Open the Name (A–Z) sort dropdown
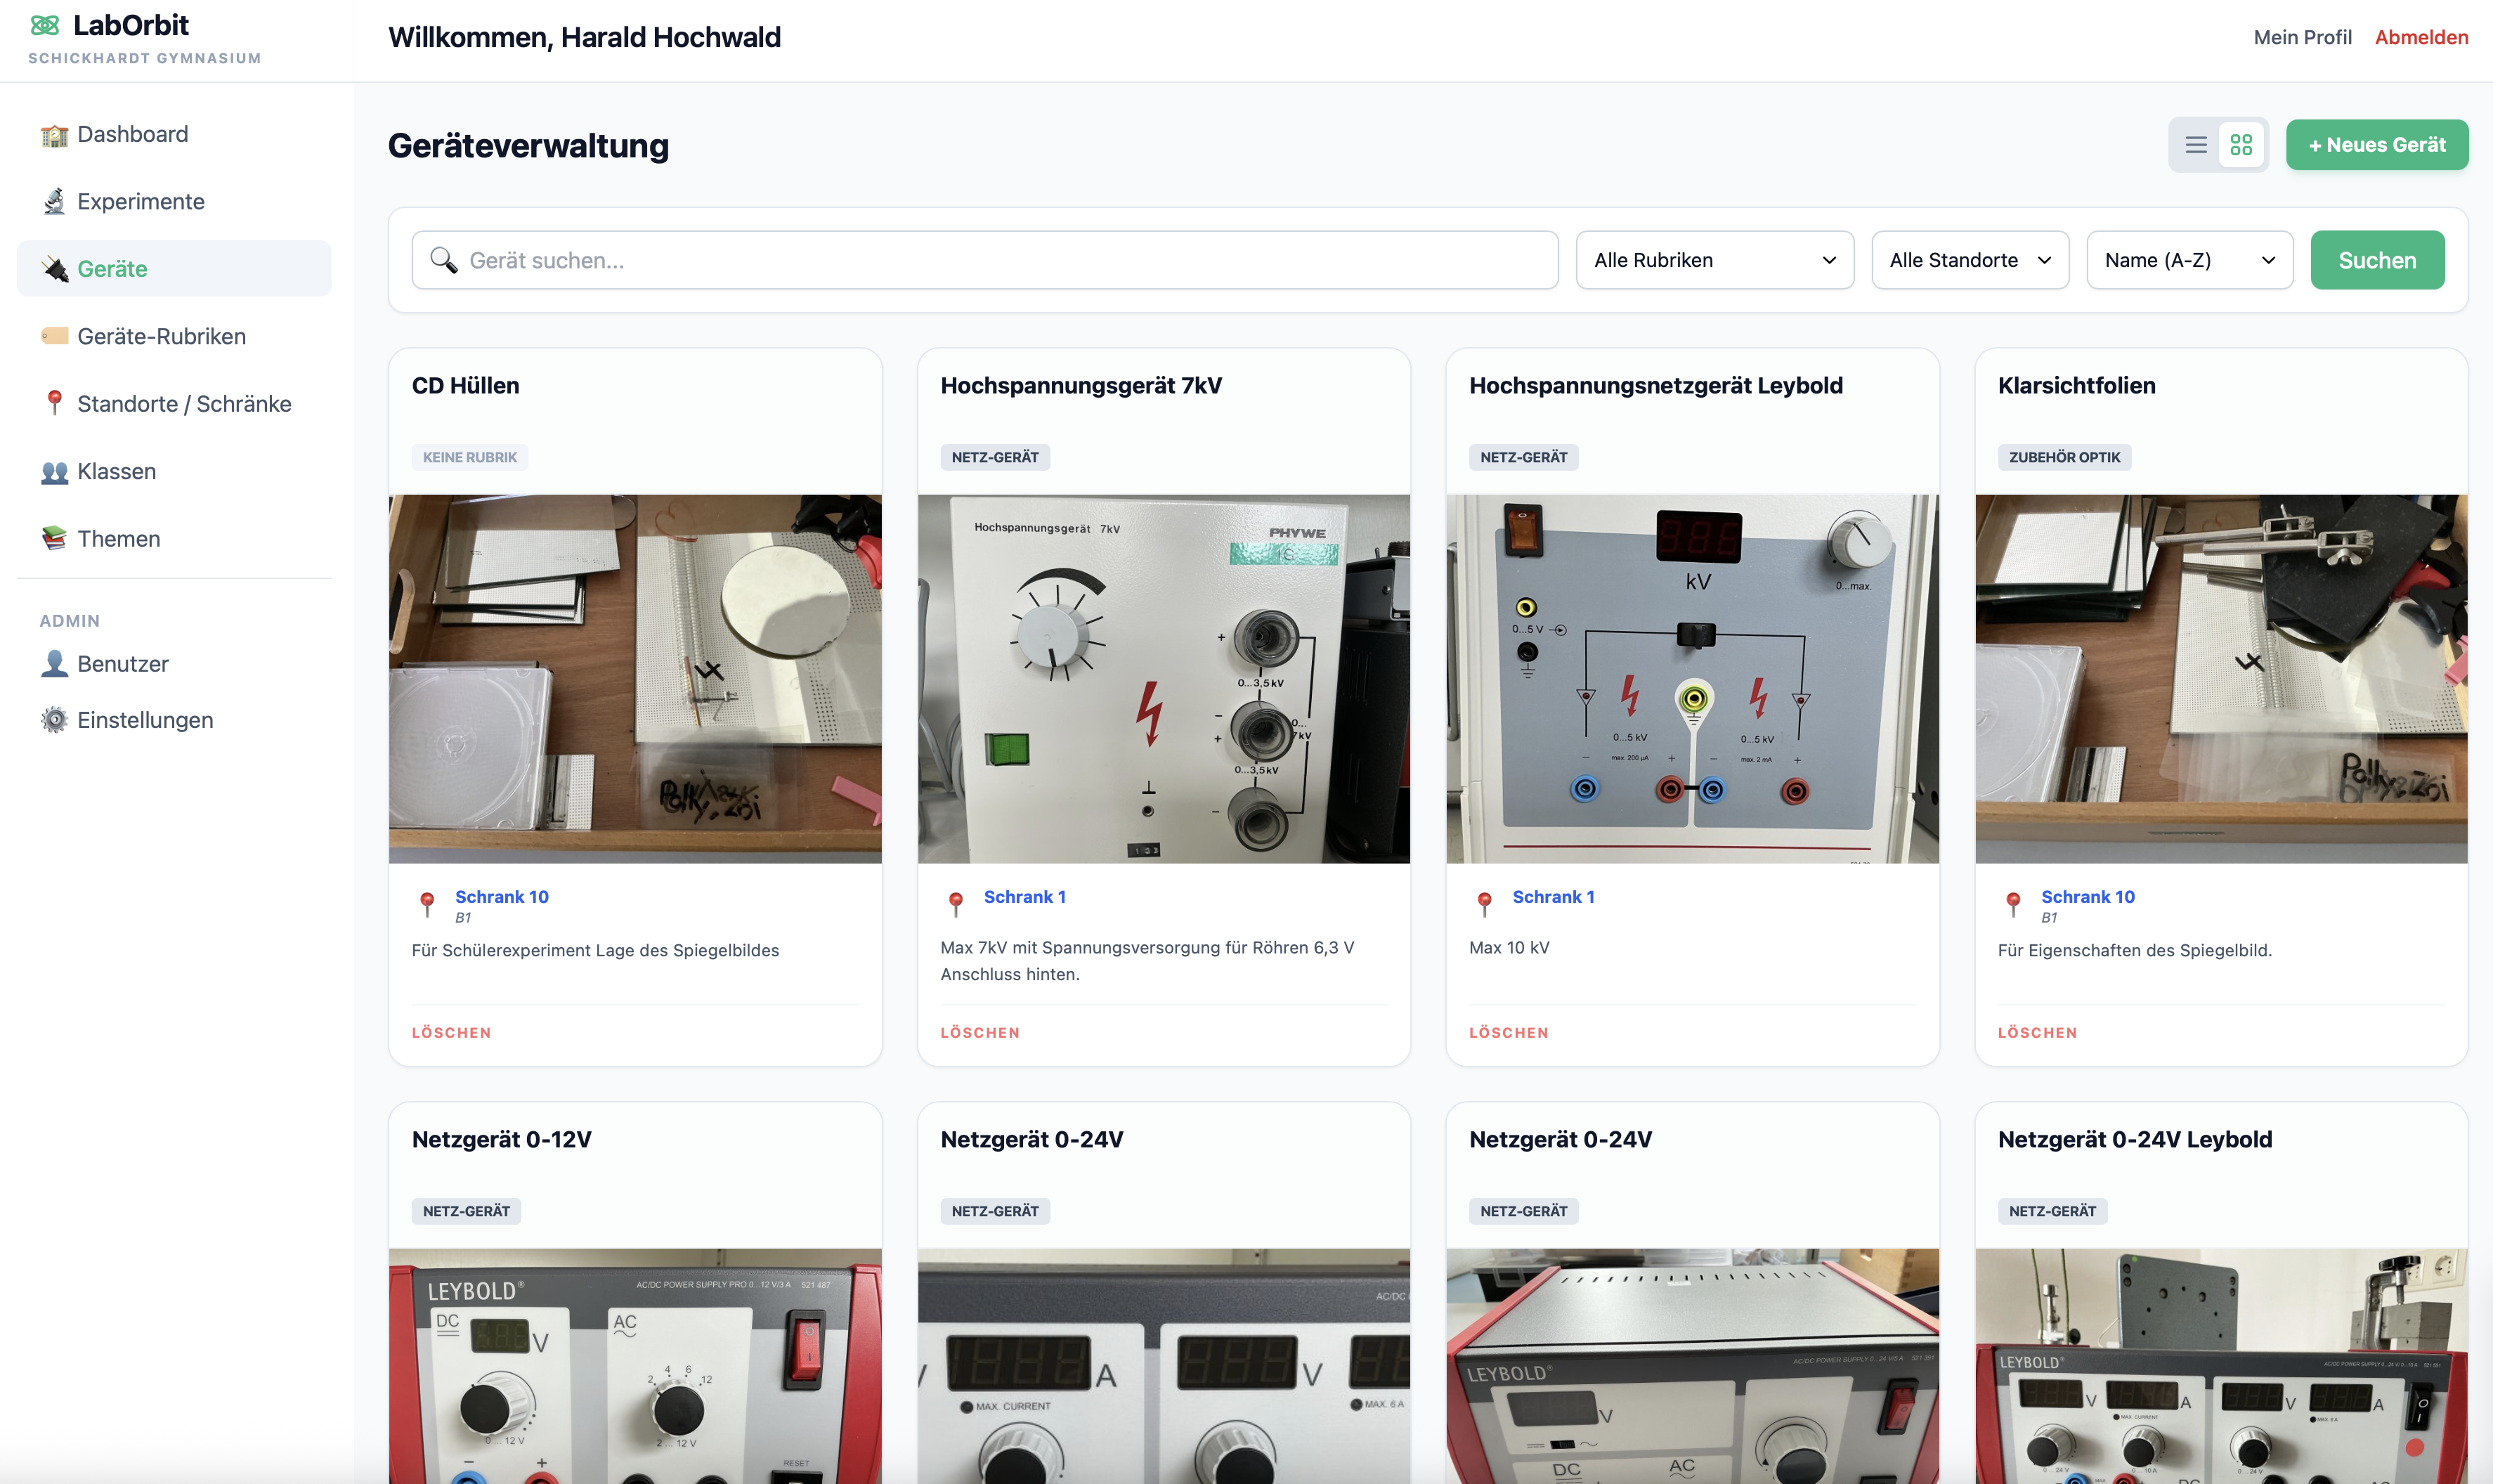This screenshot has width=2493, height=1484. (2189, 259)
